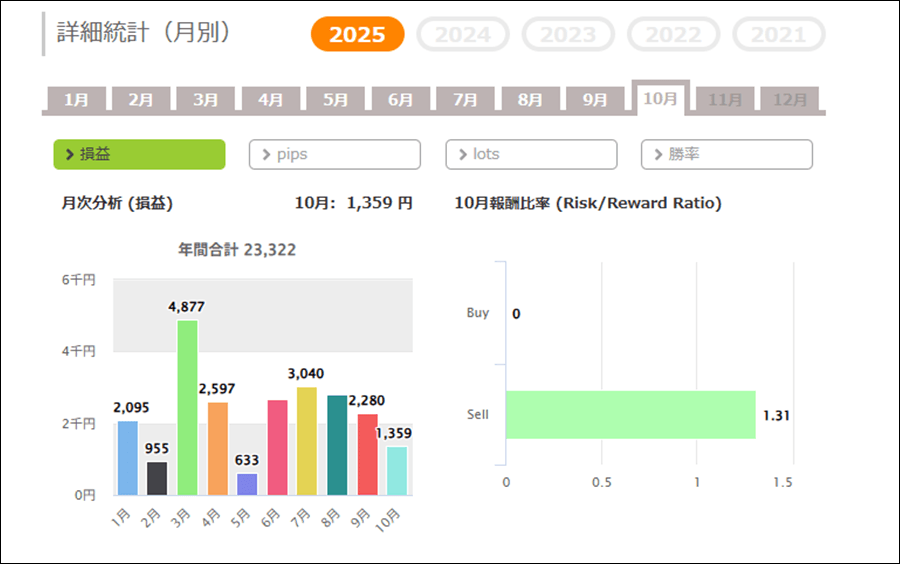Open the 1月 month tab

[76, 100]
